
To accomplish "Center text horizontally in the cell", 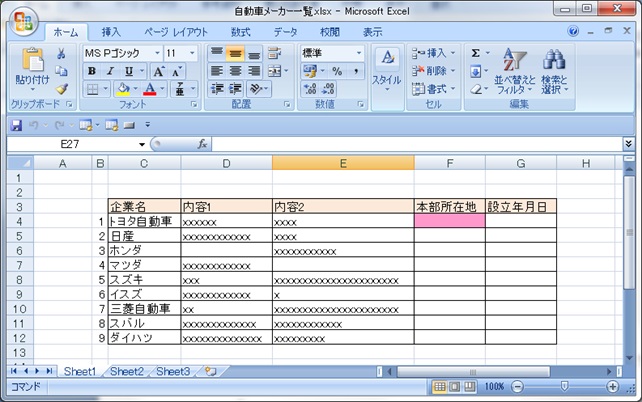I will (235, 71).
